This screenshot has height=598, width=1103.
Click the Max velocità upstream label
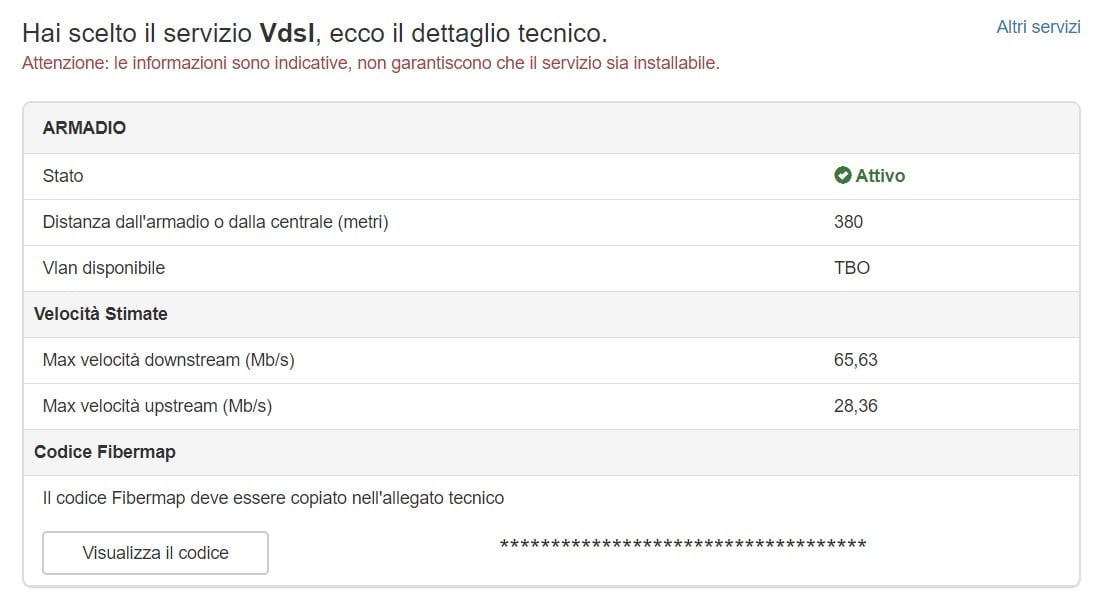(157, 406)
